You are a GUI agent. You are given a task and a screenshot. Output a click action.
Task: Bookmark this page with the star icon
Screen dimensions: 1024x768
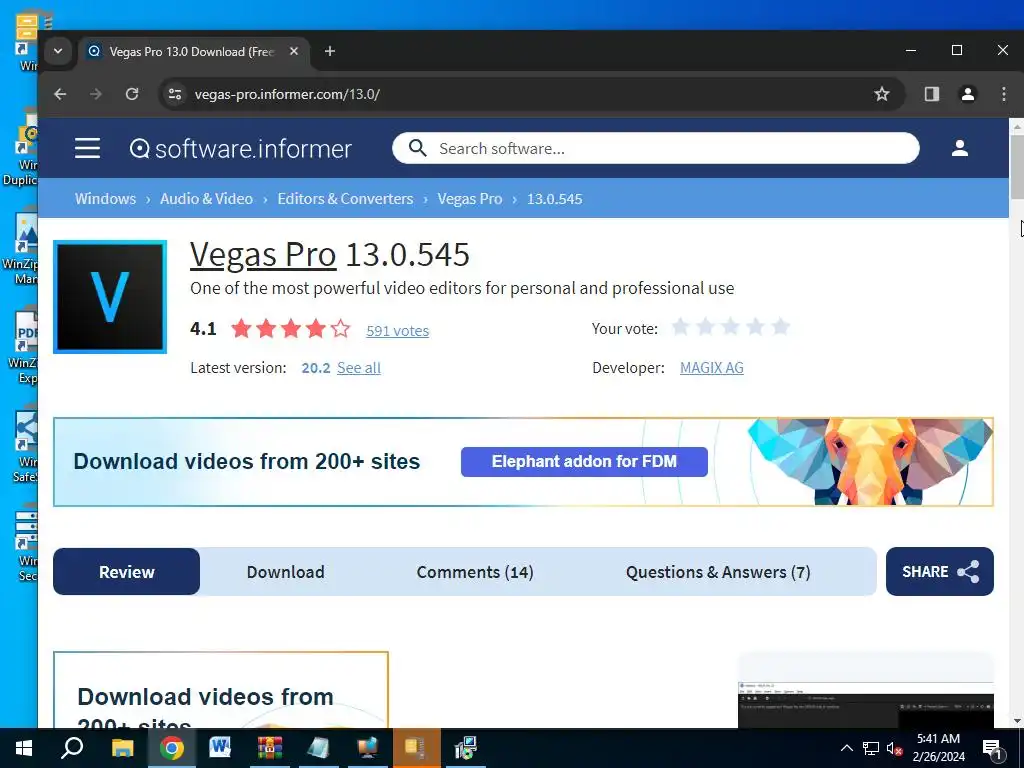882,94
